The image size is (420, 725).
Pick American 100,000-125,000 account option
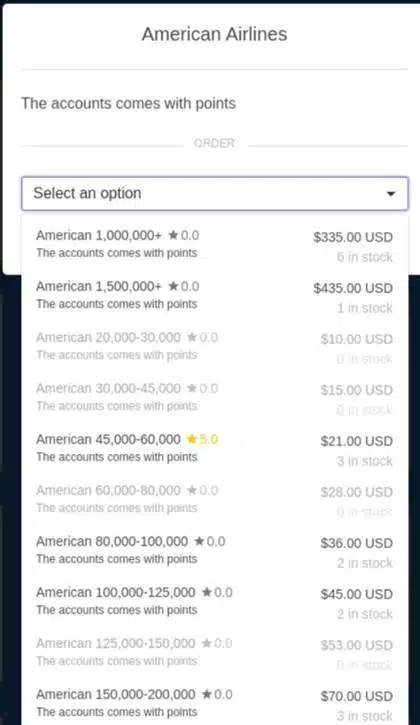215,602
